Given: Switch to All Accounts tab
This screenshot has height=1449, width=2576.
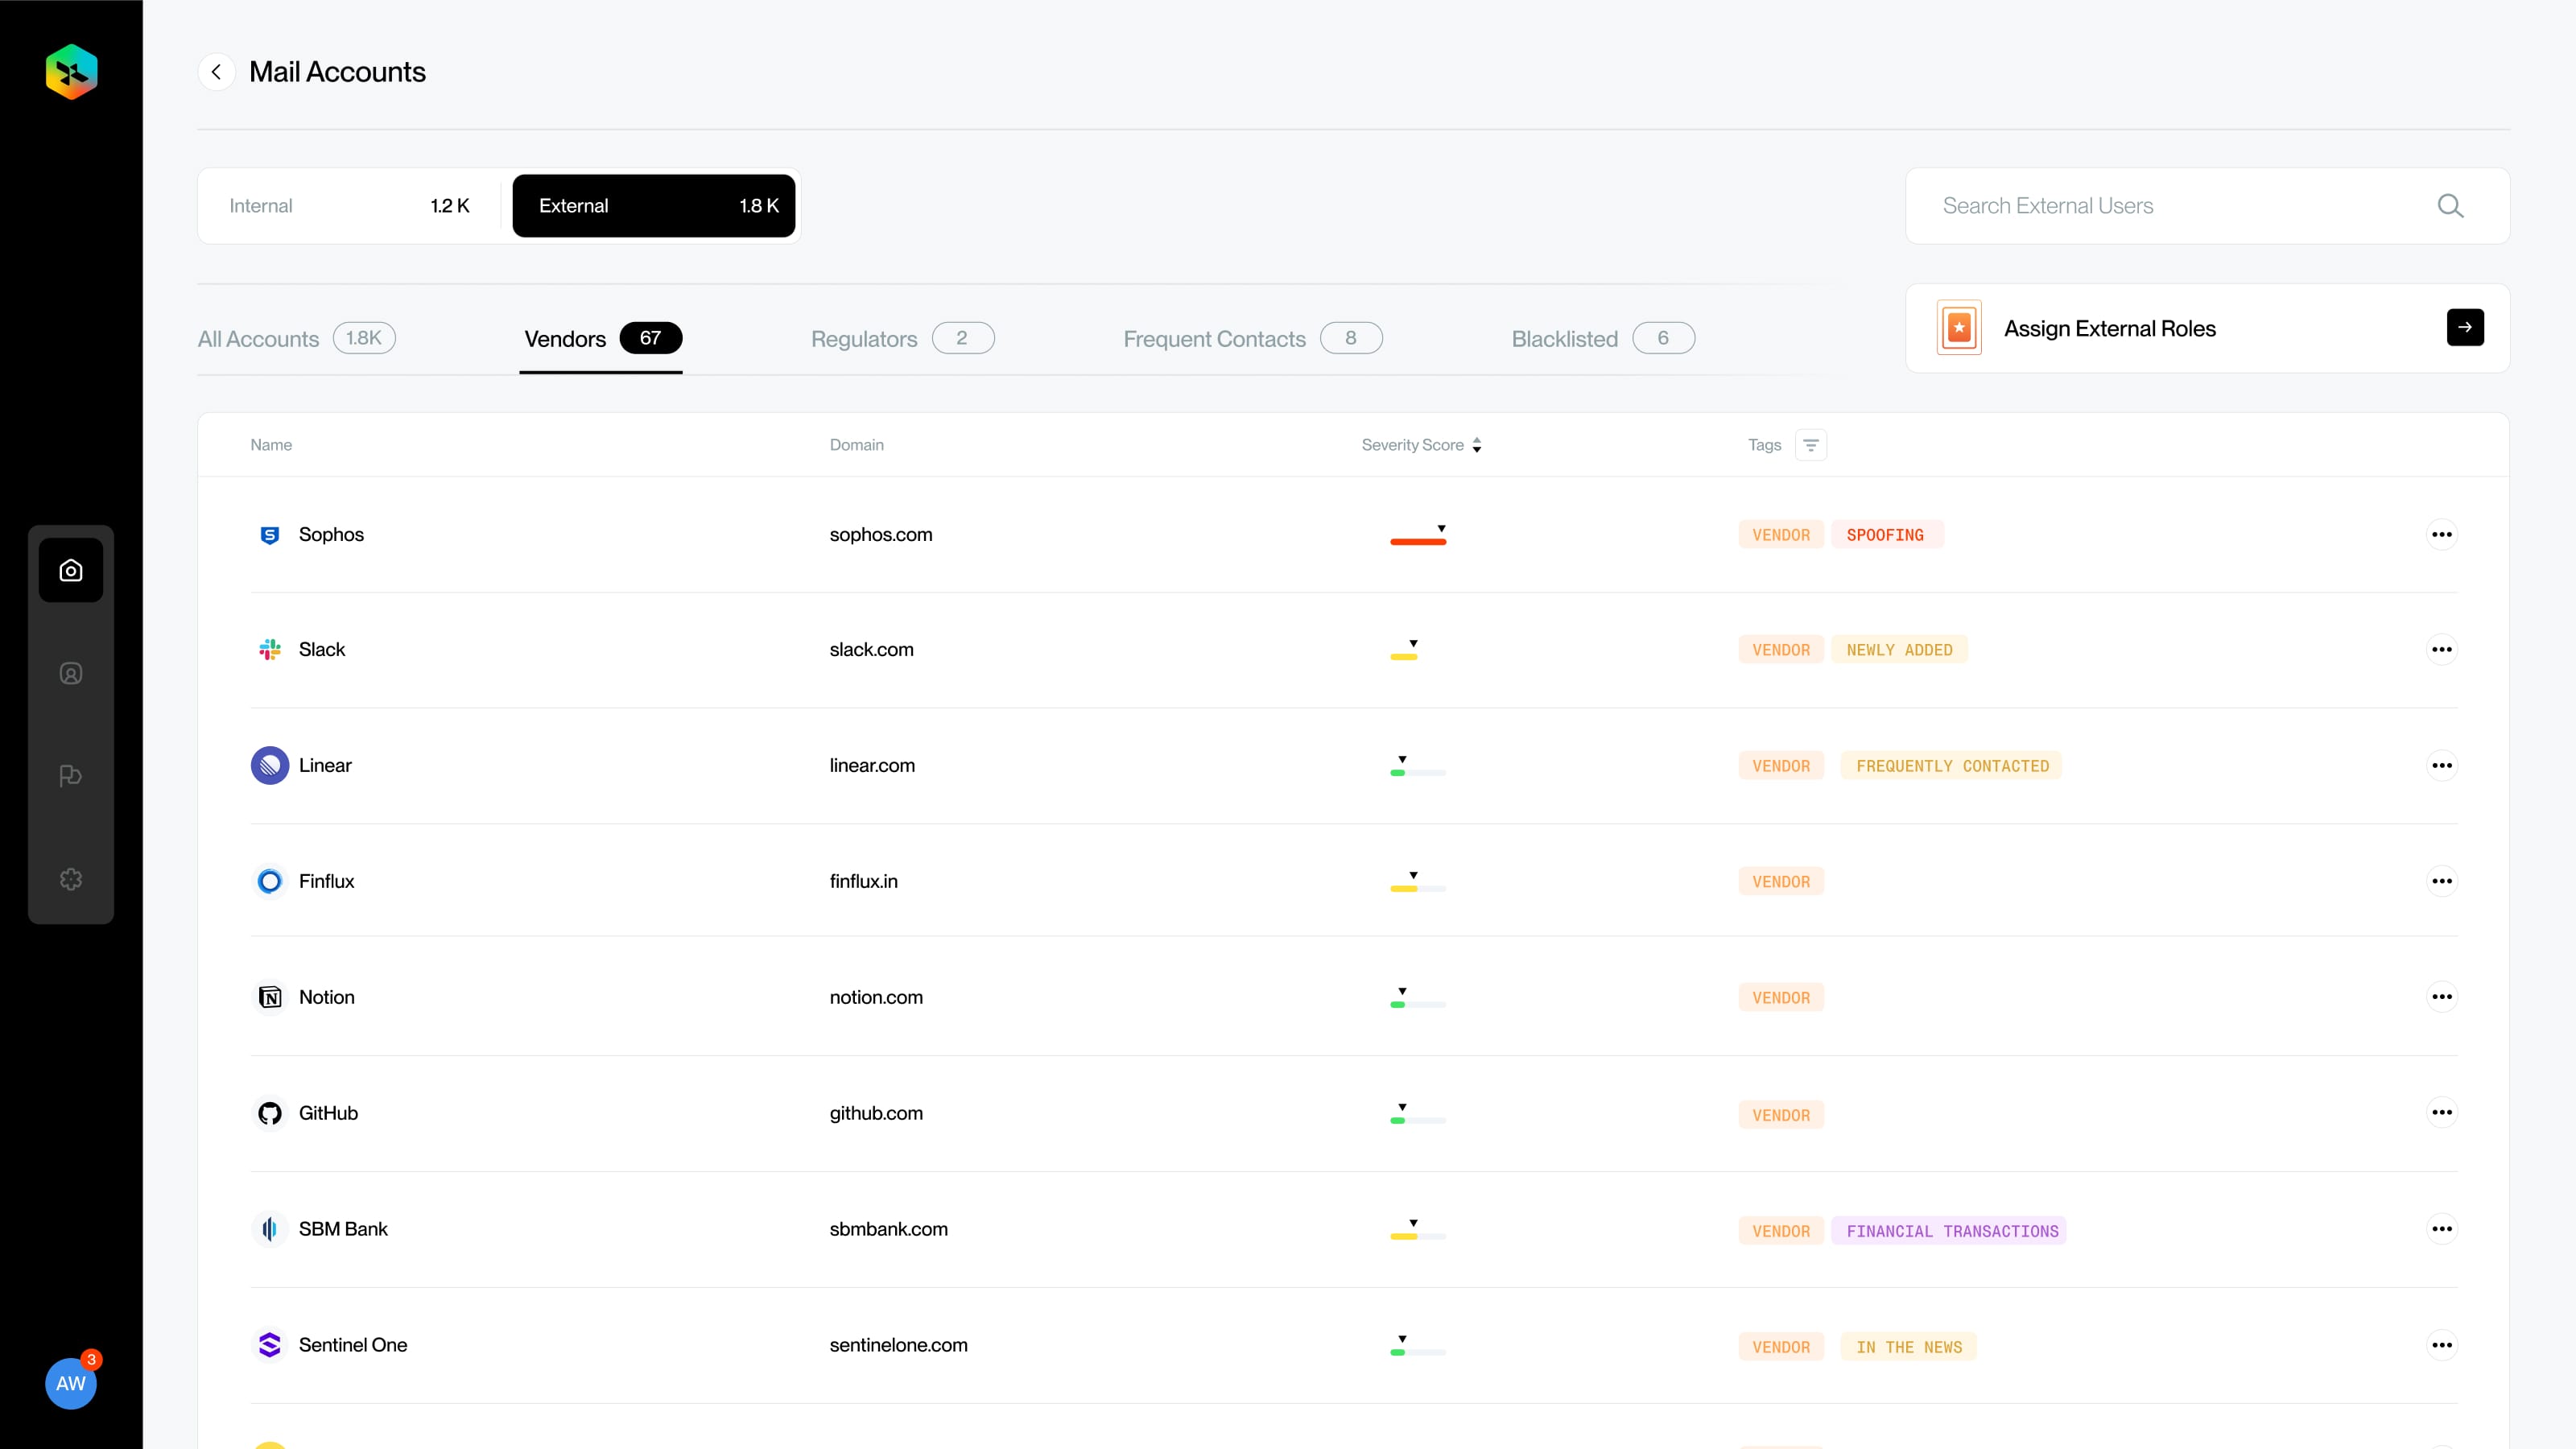Looking at the screenshot, I should pos(296,339).
